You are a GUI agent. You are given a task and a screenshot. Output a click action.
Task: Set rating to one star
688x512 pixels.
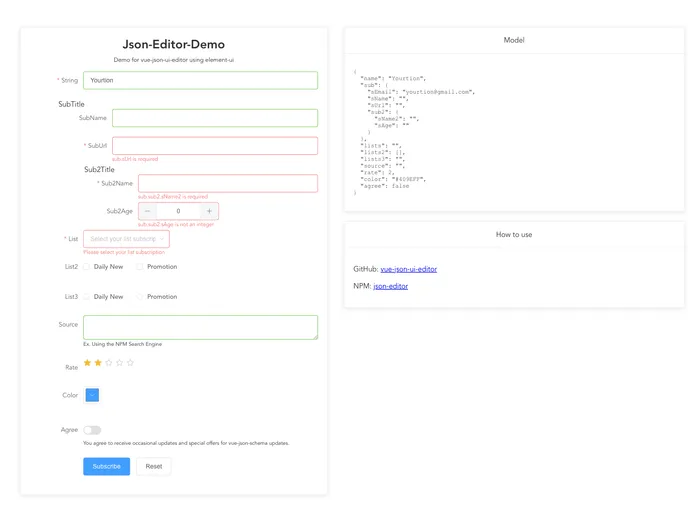[x=87, y=363]
